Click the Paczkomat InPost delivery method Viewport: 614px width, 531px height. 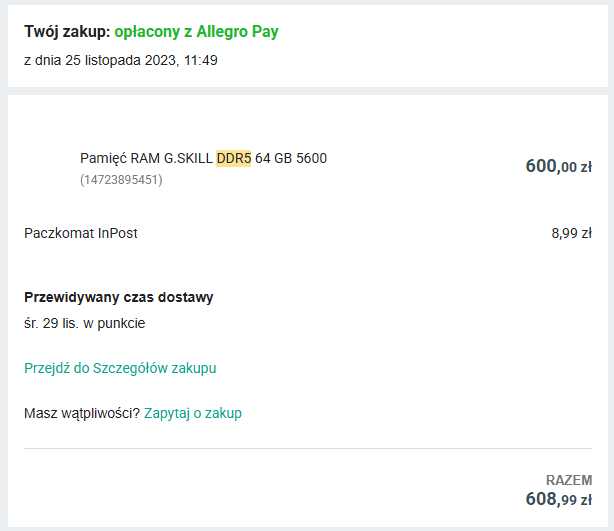tap(81, 233)
